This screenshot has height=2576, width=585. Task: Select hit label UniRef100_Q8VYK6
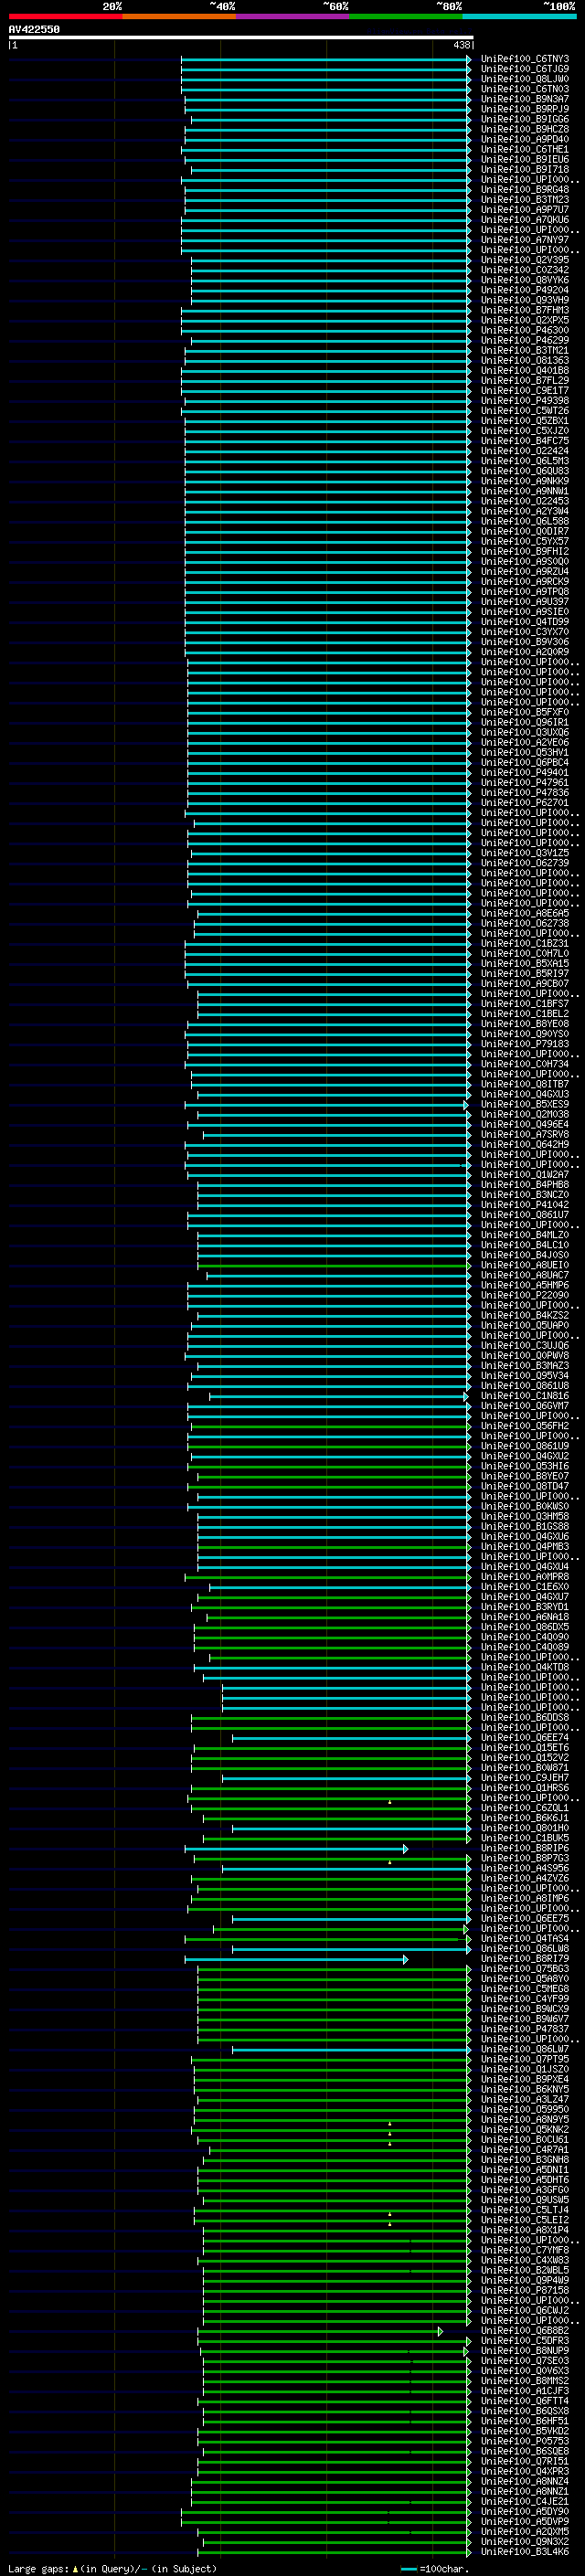[524, 280]
